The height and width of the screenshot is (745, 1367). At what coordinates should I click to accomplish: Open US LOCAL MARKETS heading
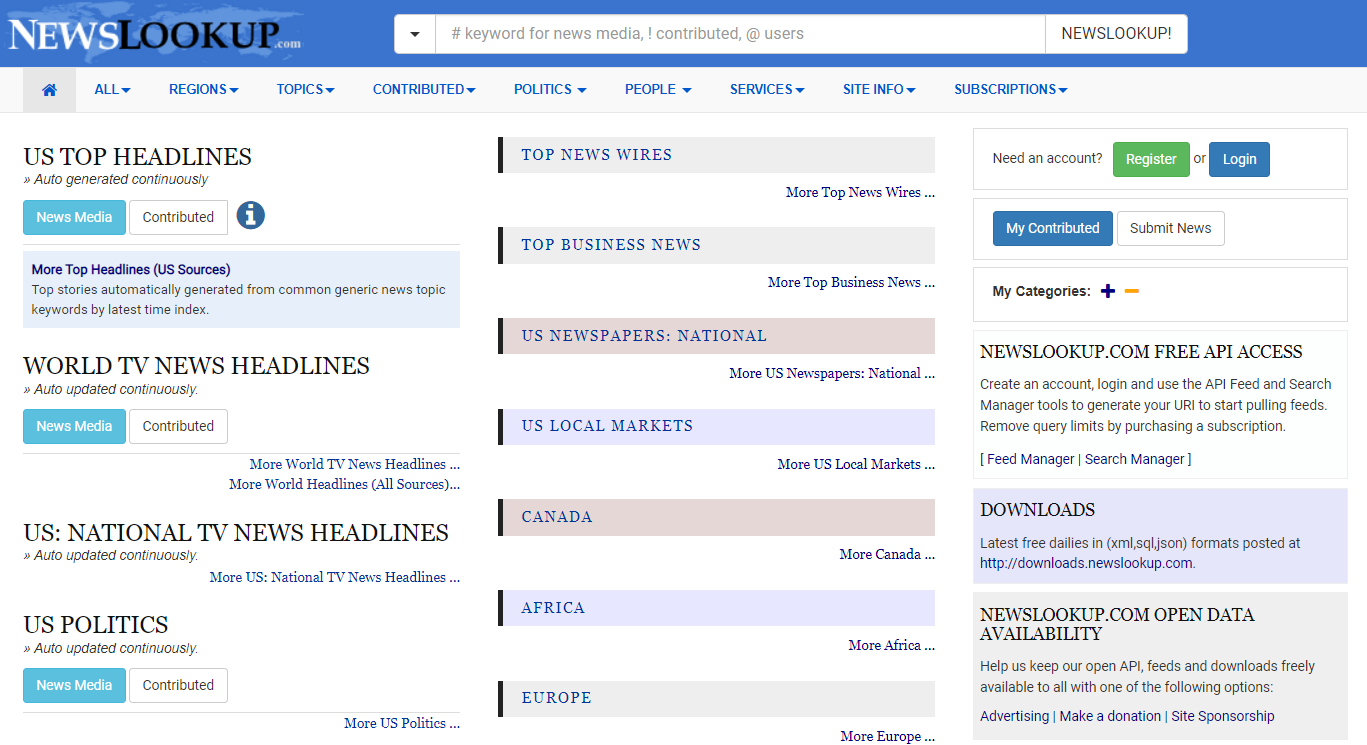coord(607,426)
